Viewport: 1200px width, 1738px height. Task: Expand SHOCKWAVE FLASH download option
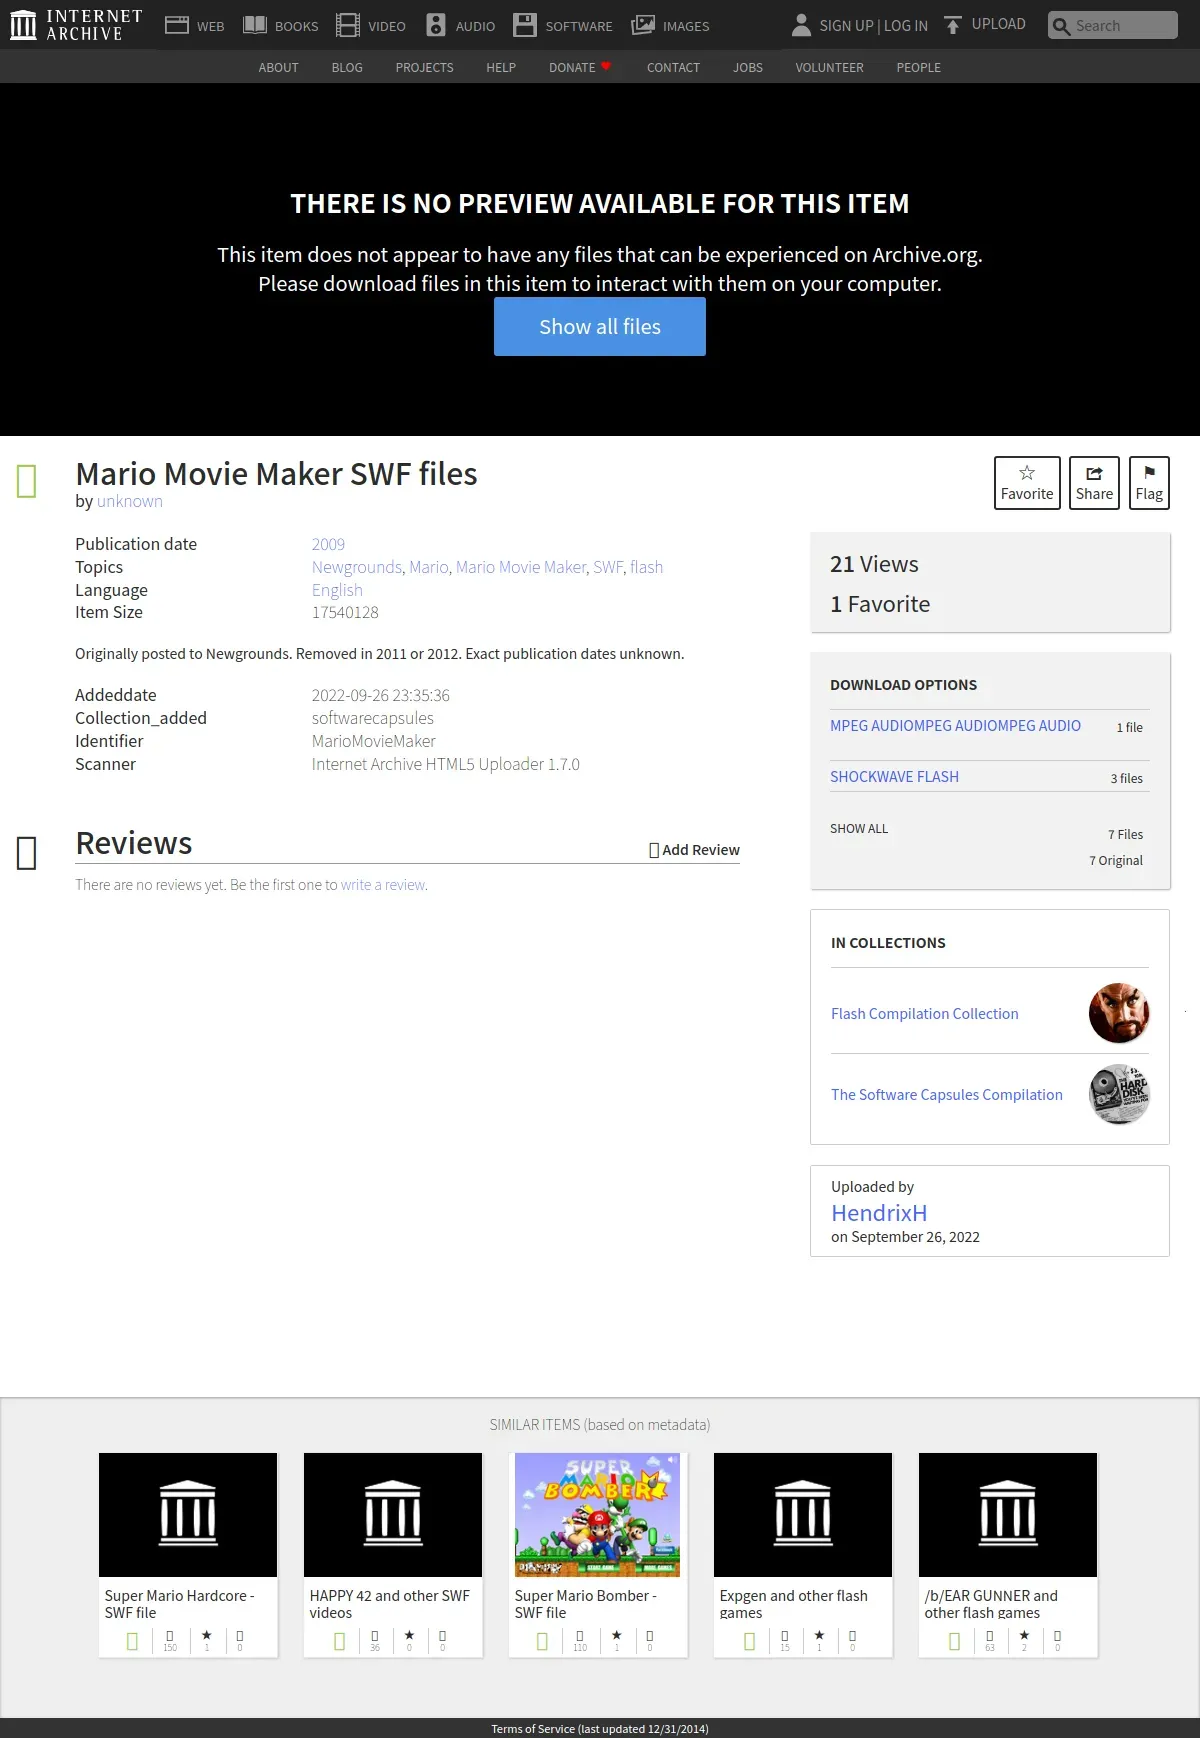894,777
